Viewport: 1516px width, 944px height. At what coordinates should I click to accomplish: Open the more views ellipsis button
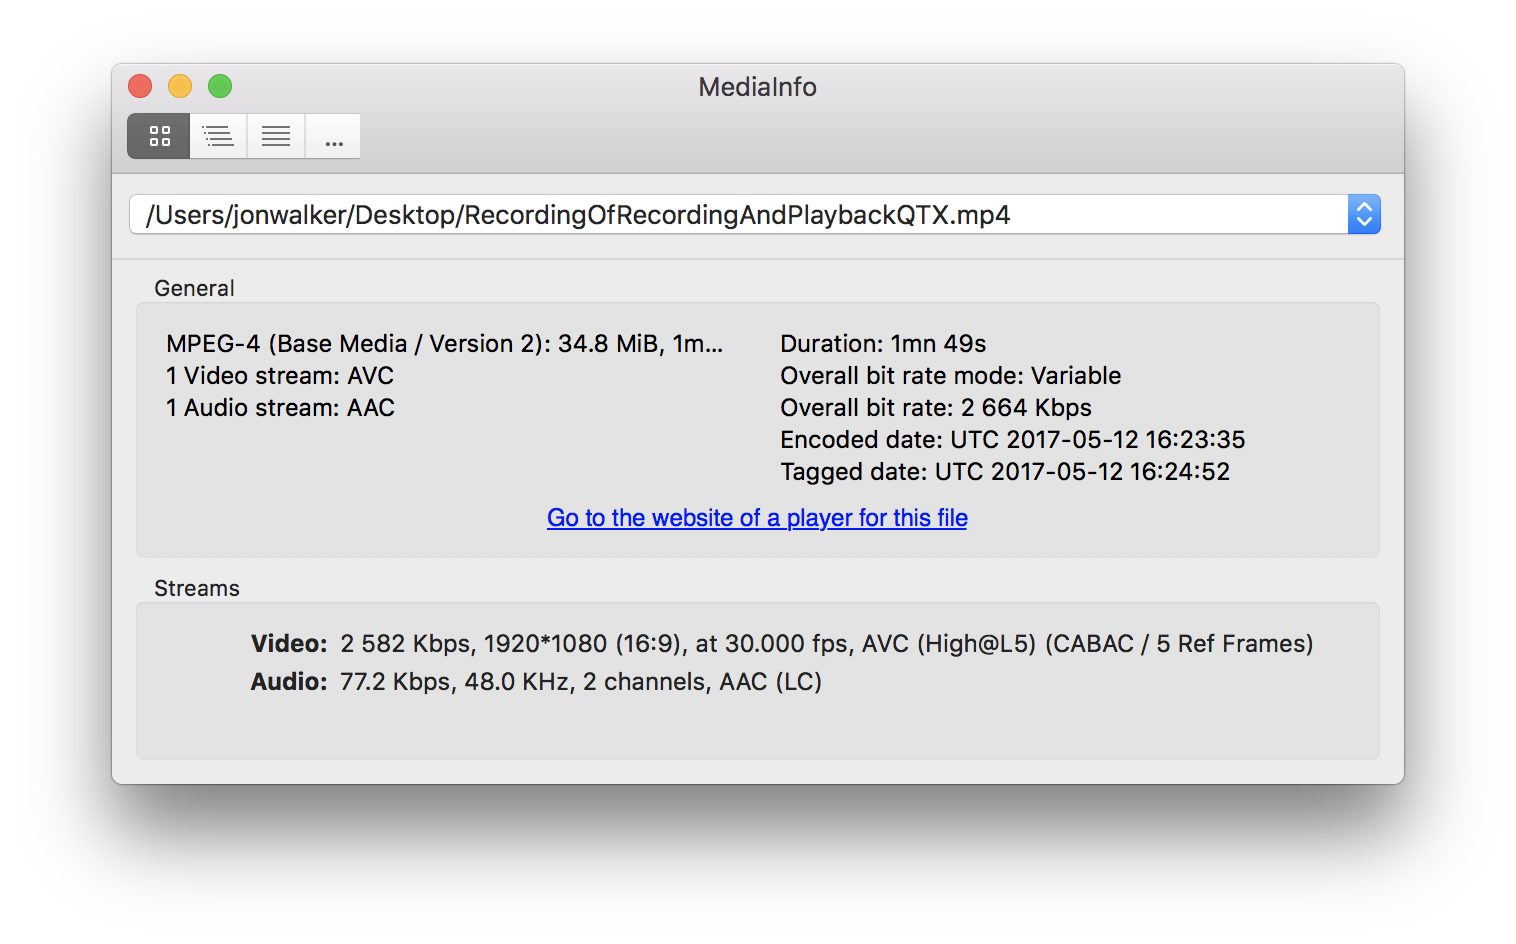334,136
